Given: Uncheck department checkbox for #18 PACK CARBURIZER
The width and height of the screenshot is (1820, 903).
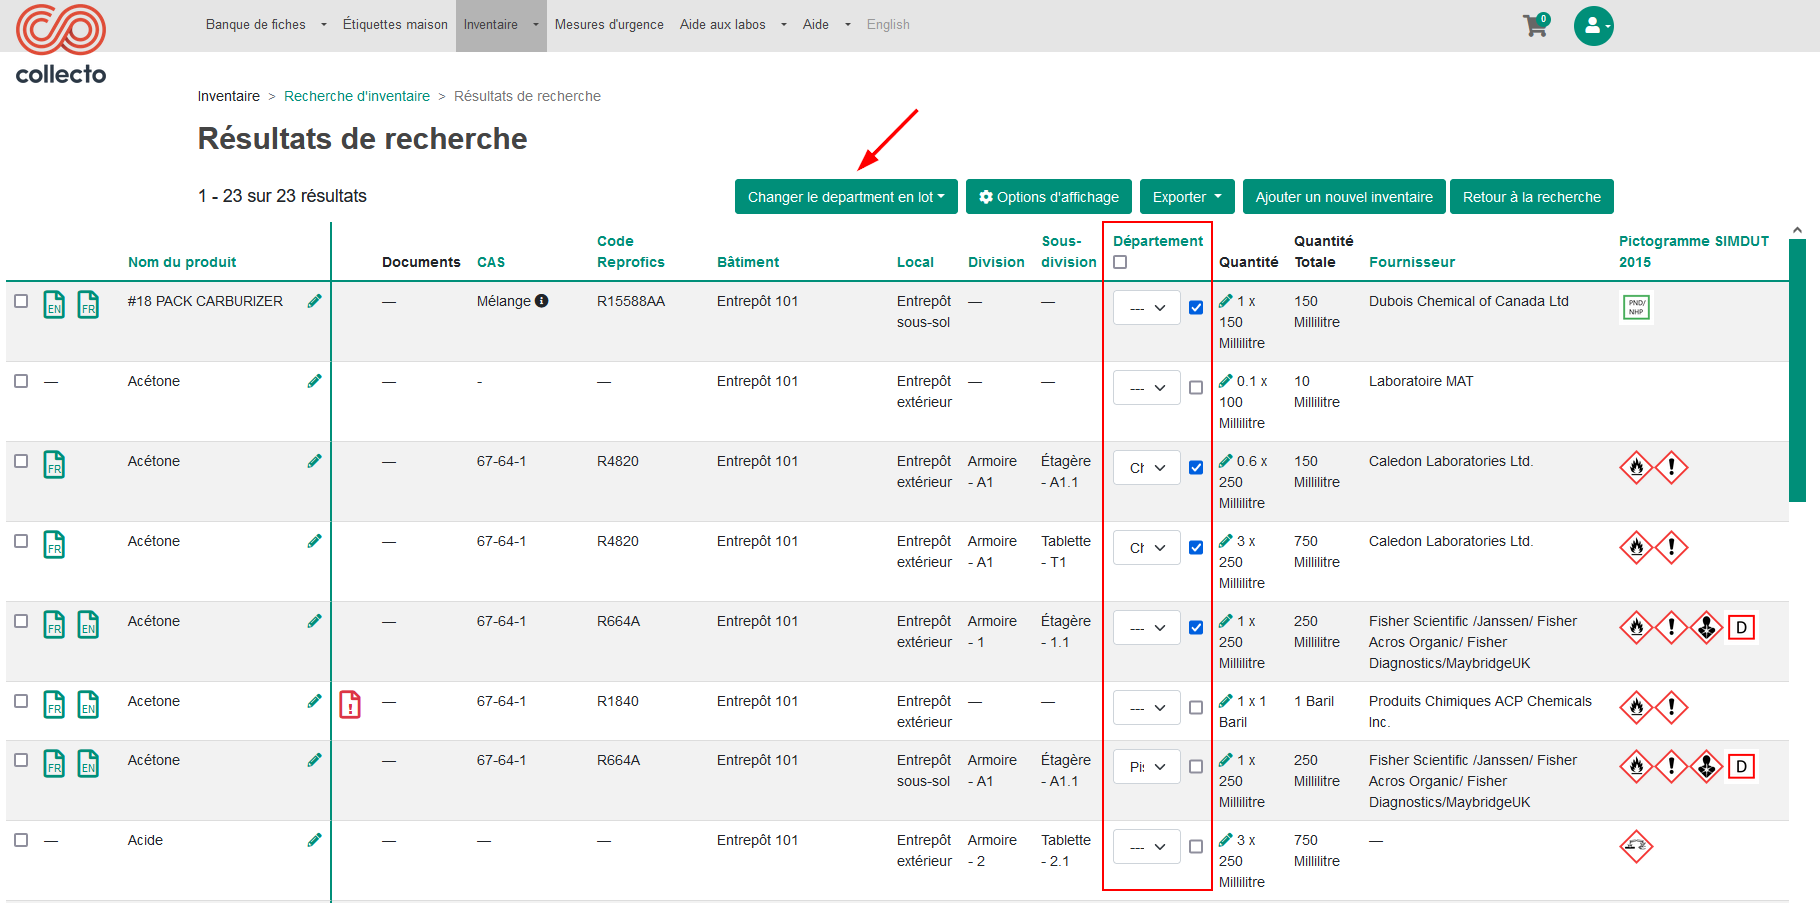Looking at the screenshot, I should pyautogui.click(x=1196, y=308).
